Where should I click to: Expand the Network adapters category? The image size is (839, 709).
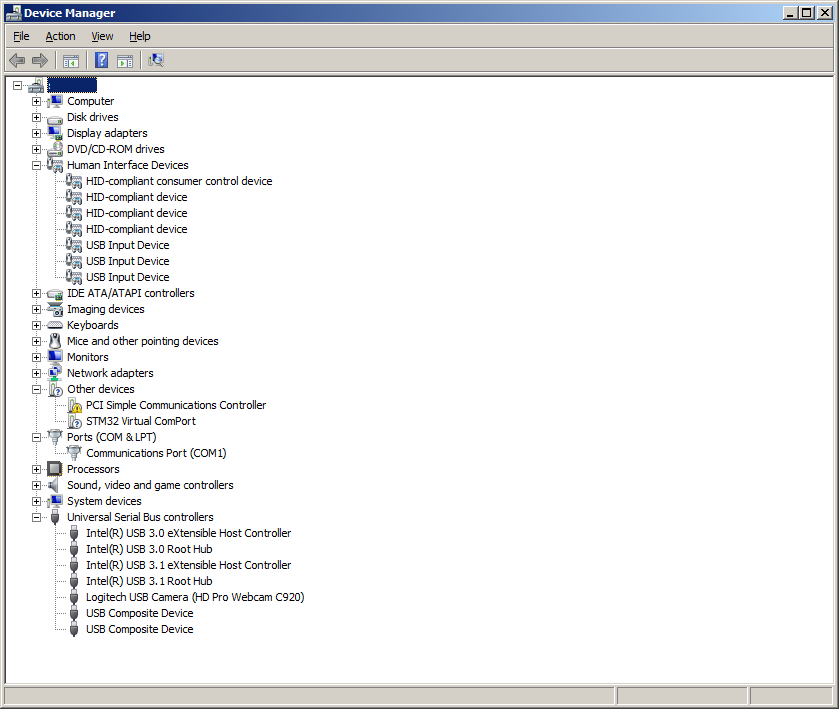coord(36,373)
